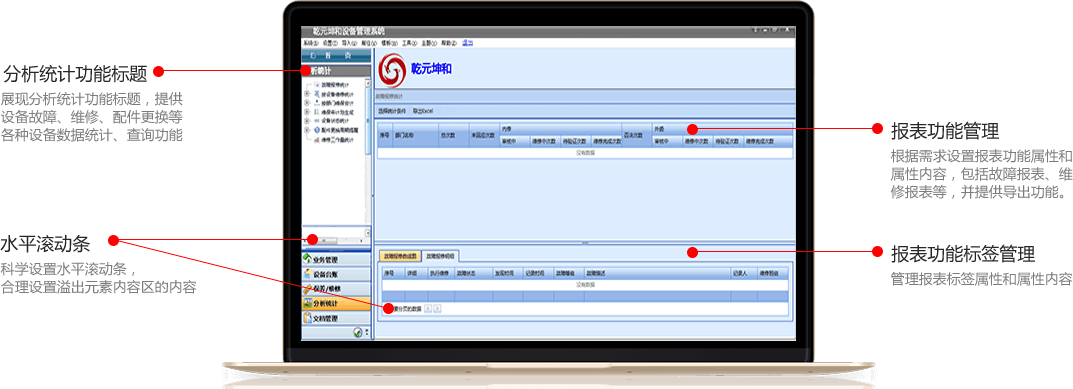Open the 业务管理 navigation panel icon
Viewport: 1073px width, 389px height.
coord(307,259)
